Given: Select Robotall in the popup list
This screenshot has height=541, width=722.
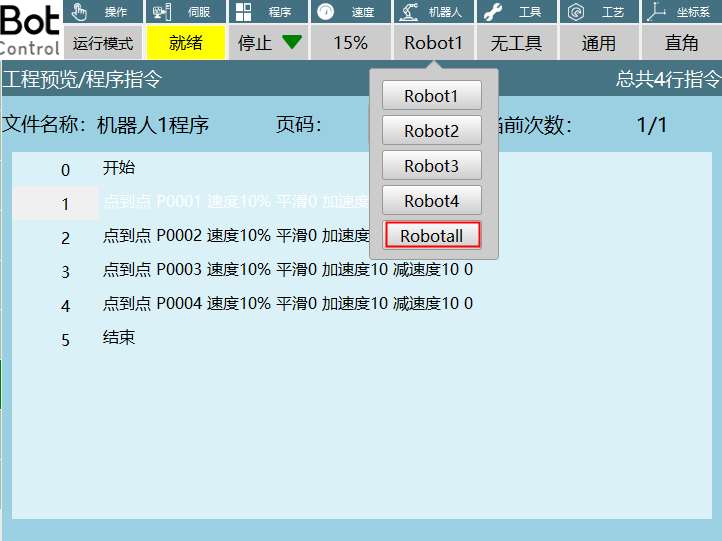Looking at the screenshot, I should coord(432,236).
